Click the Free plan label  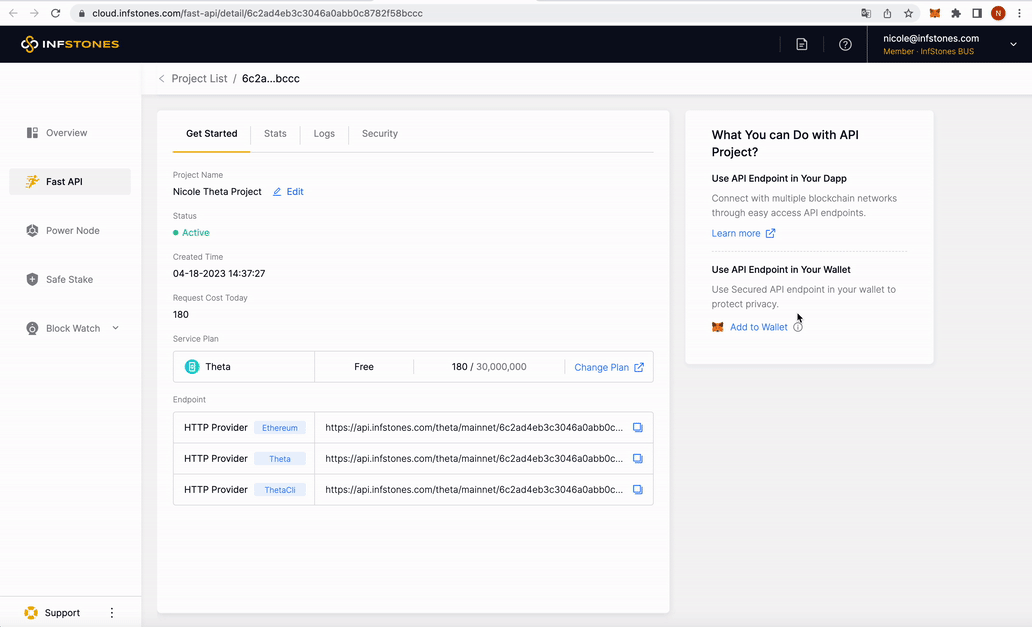pos(364,366)
